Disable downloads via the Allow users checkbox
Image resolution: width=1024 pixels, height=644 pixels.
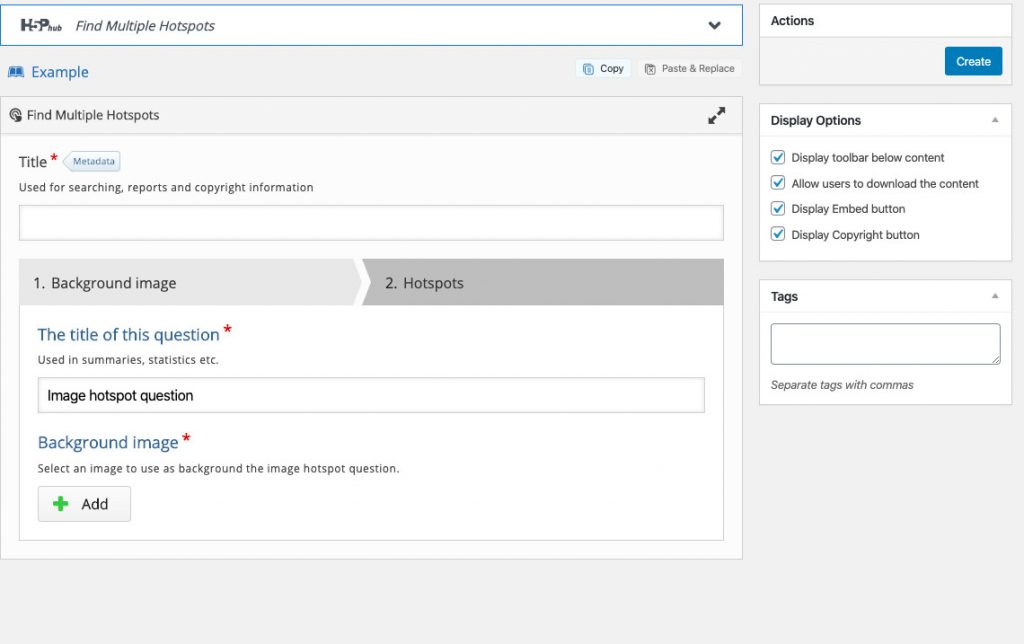(778, 183)
